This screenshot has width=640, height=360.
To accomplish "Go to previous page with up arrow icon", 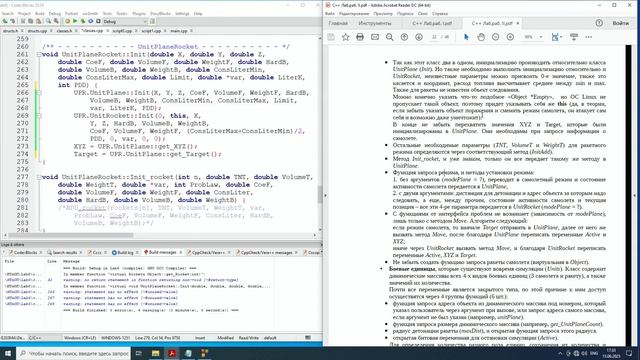I will 404,37.
